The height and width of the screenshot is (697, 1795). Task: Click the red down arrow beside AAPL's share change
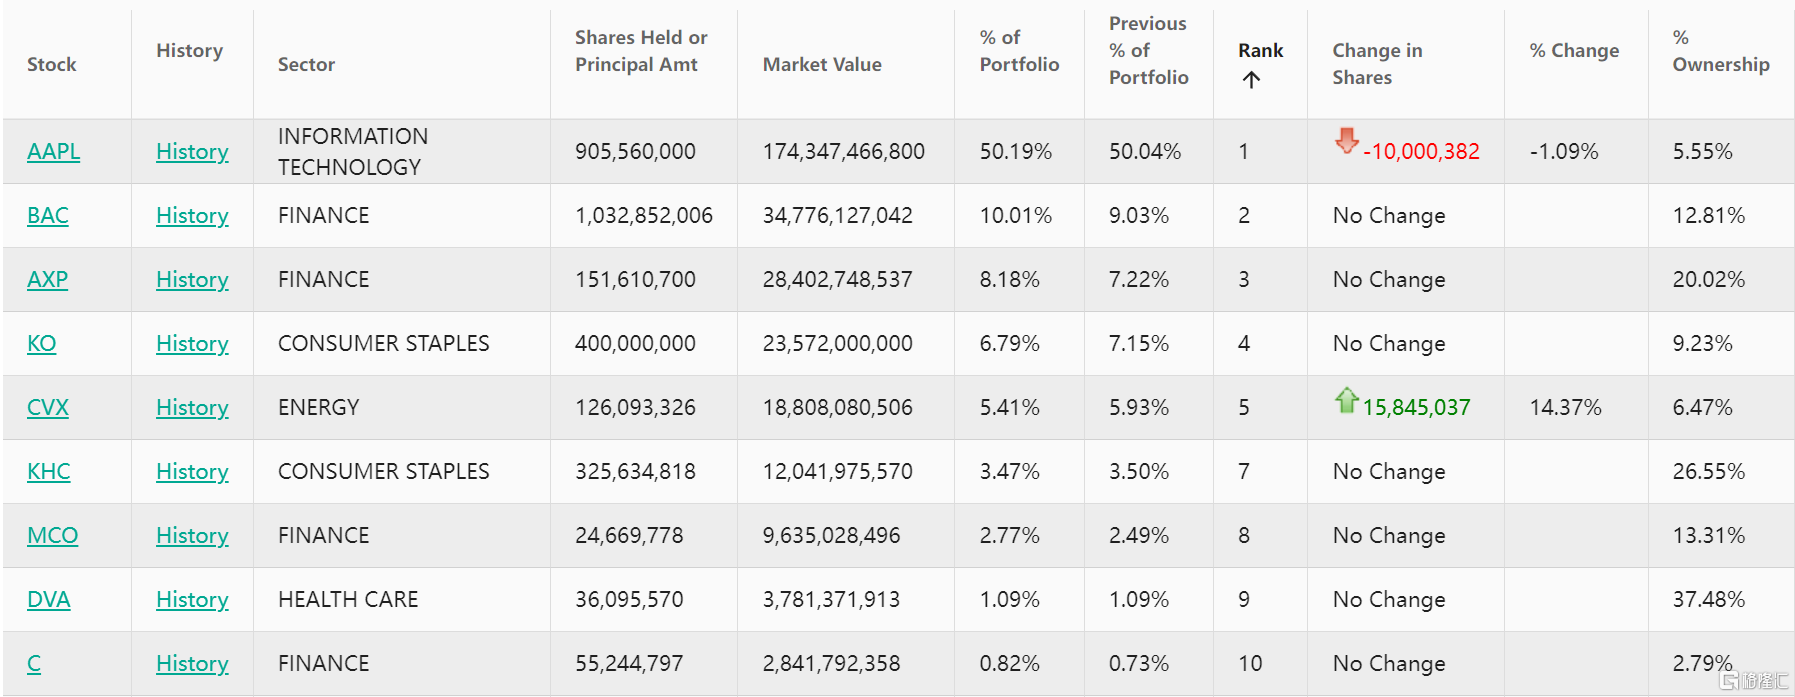(1347, 141)
